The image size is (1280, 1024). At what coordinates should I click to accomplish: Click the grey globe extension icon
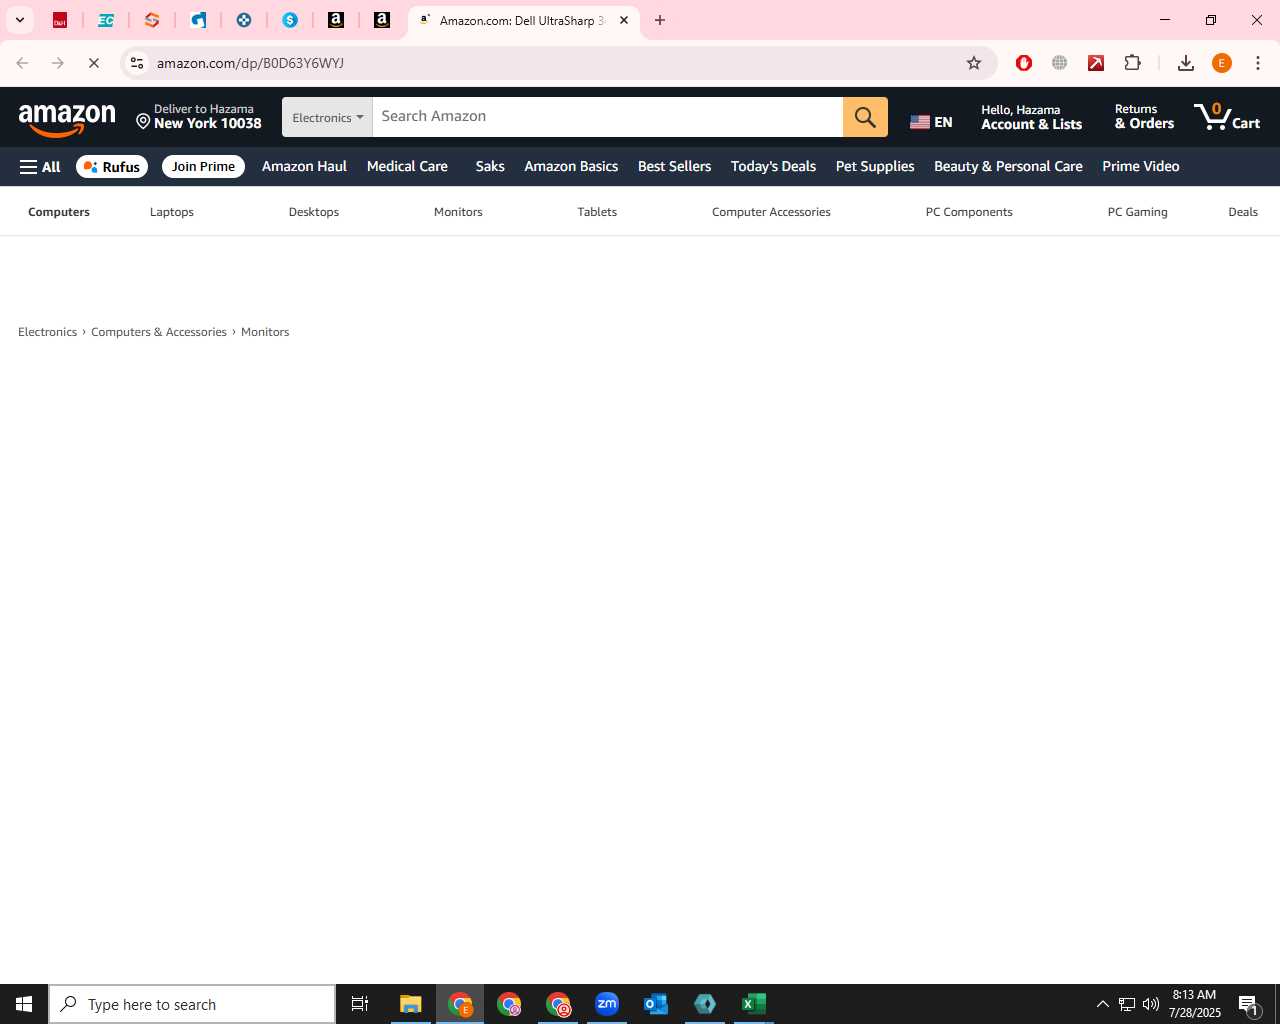coord(1060,63)
